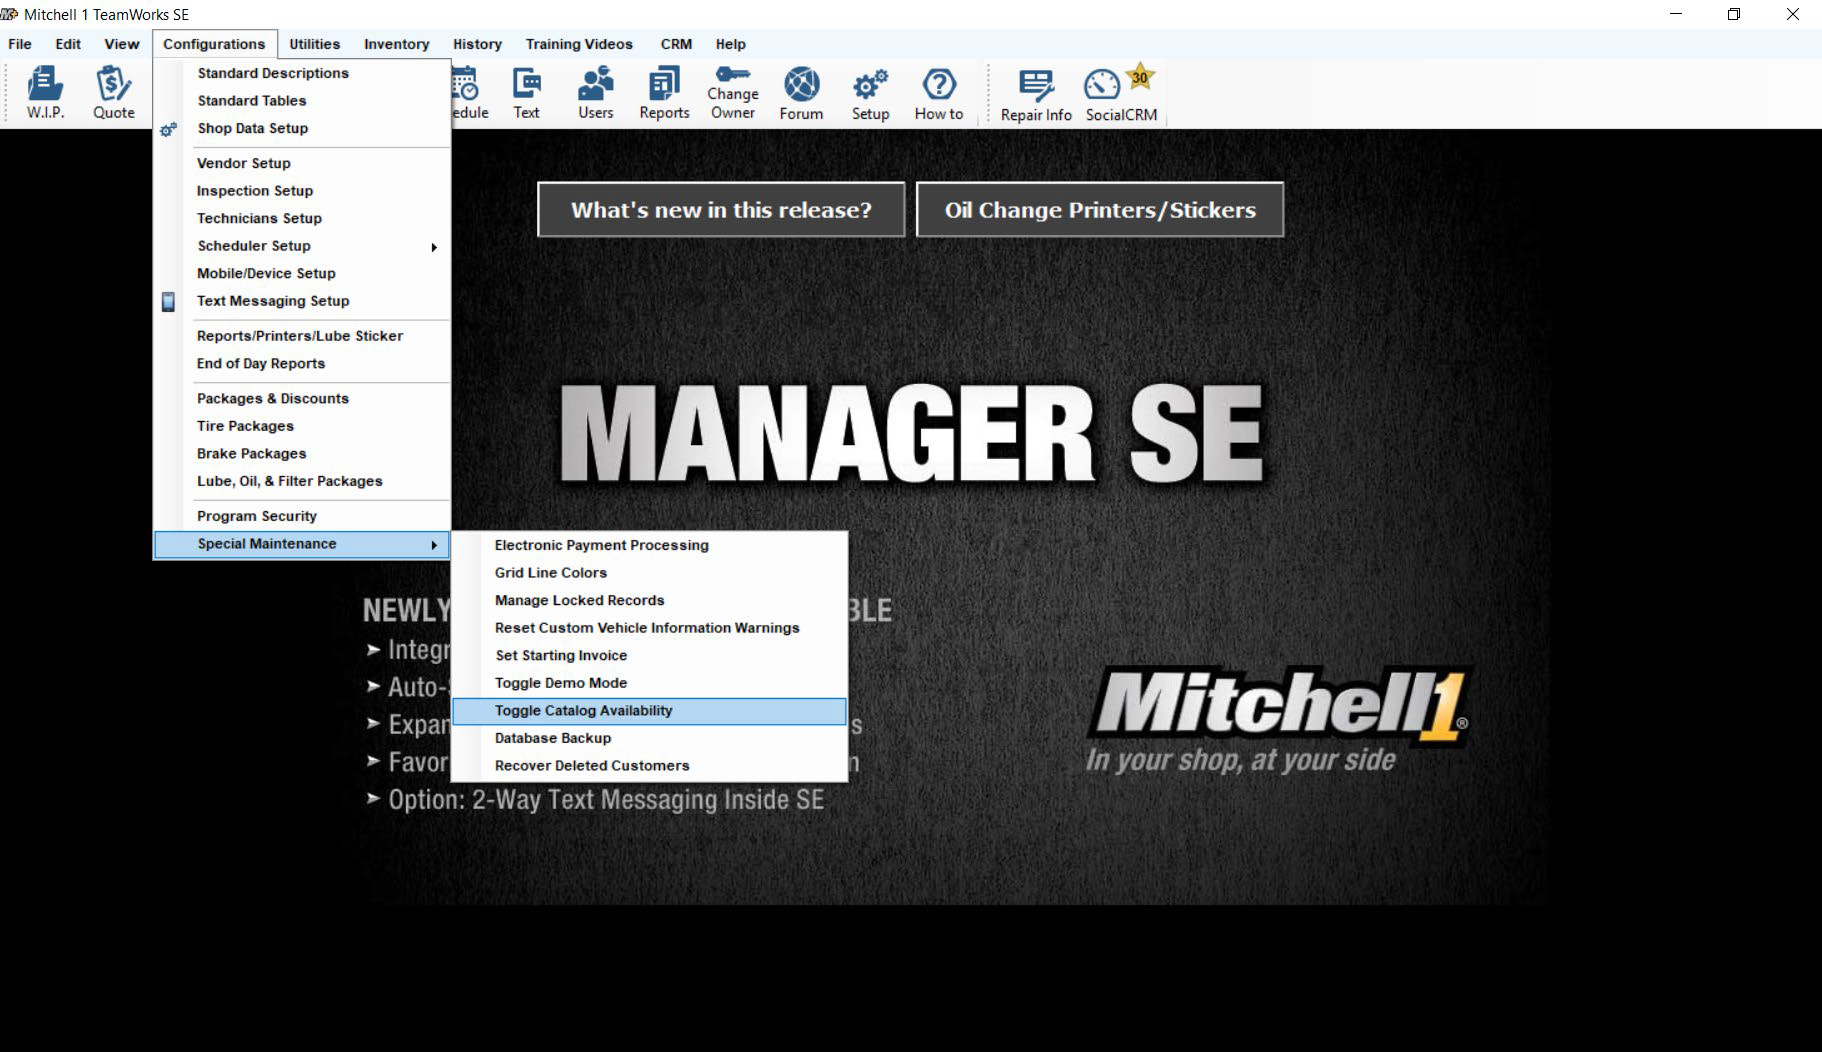Create a new Quote
Screen dimensions: 1822x1052
pyautogui.click(x=113, y=92)
